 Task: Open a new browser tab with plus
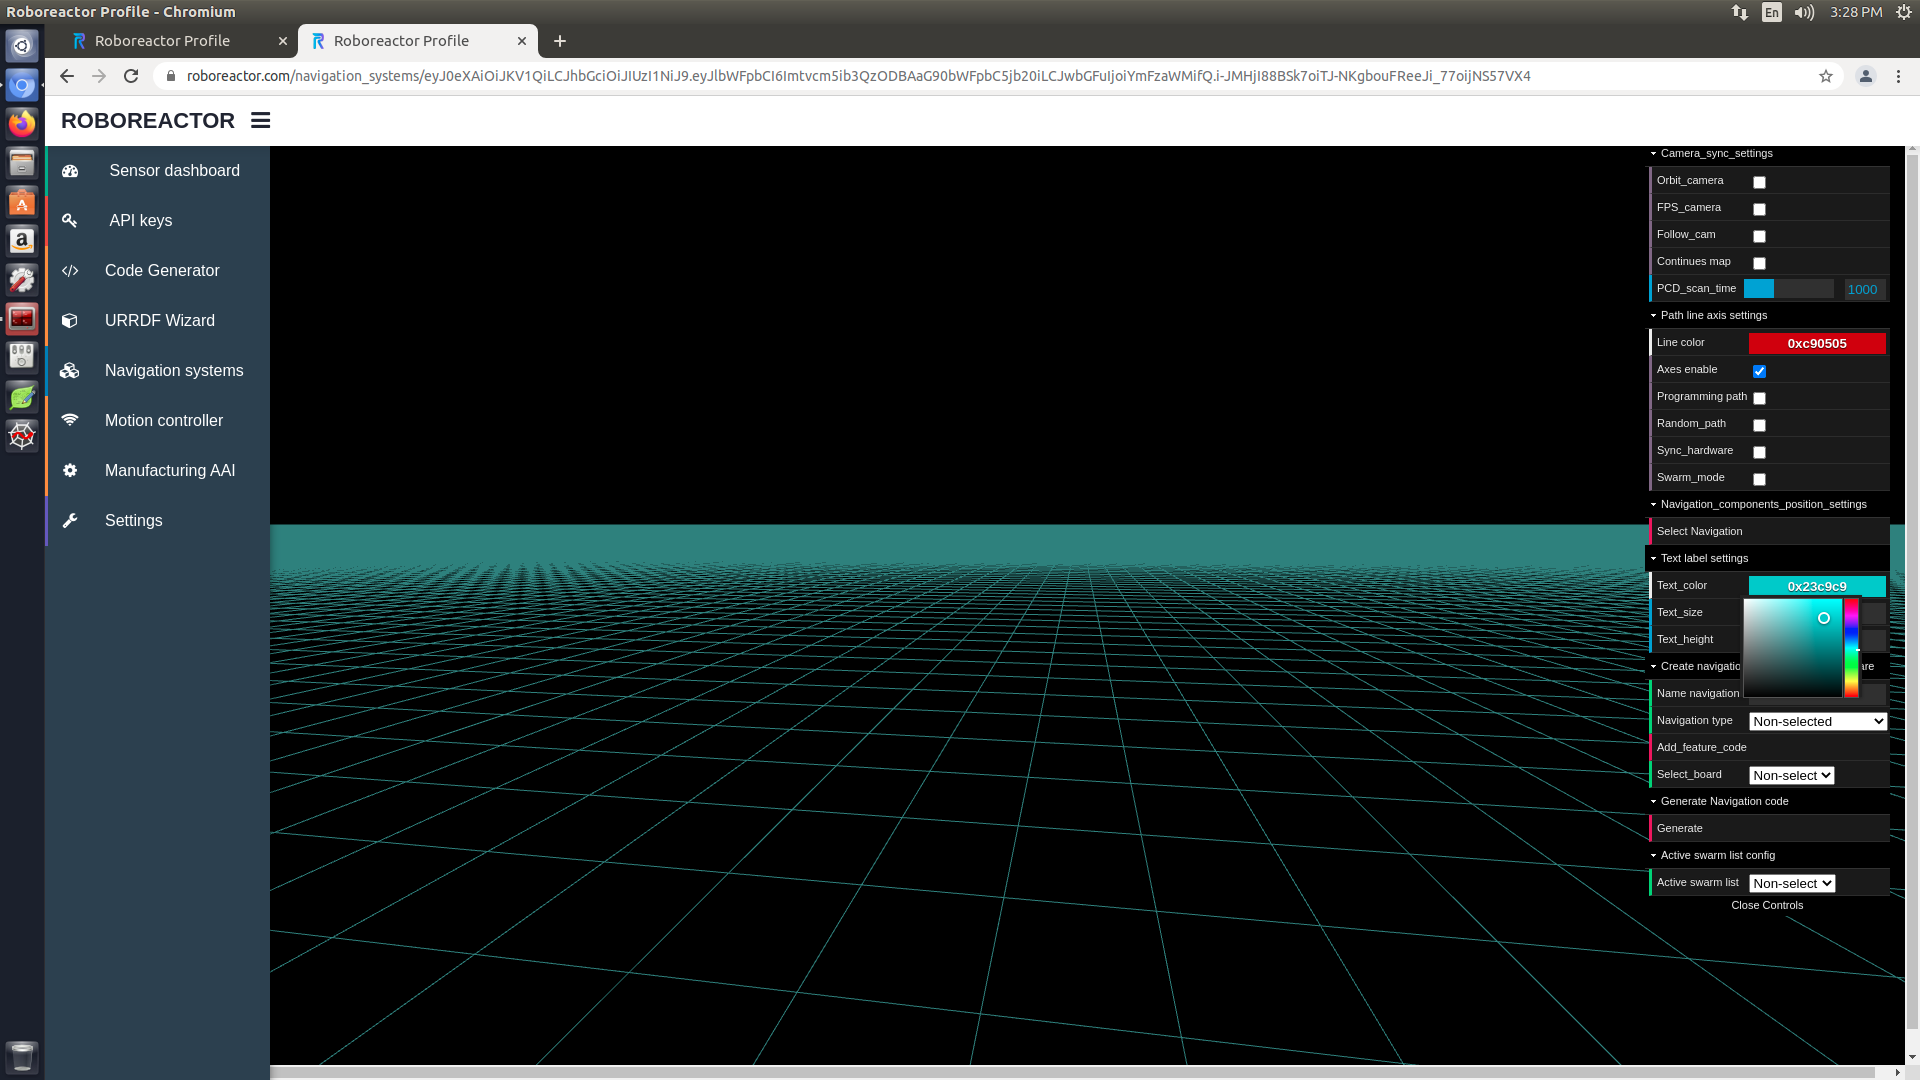point(560,41)
